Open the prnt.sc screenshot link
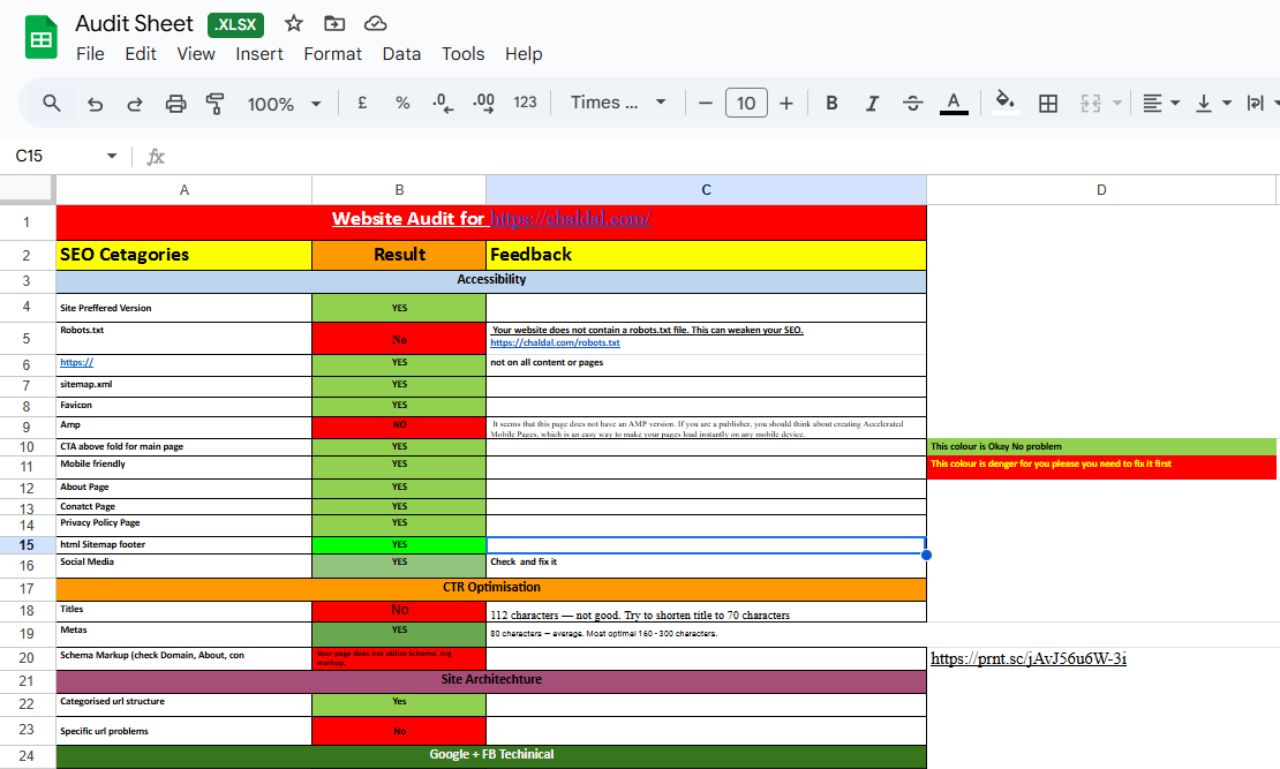Viewport: 1280px width, 769px height. tap(1027, 658)
